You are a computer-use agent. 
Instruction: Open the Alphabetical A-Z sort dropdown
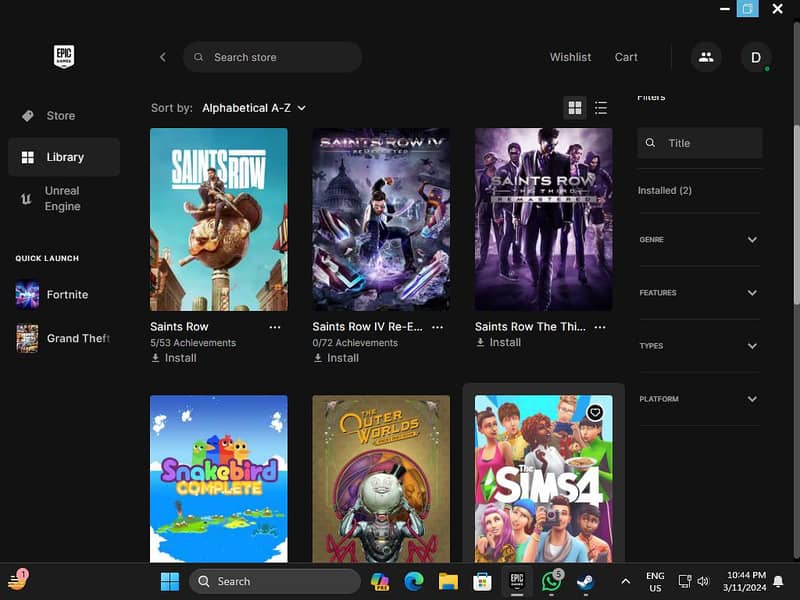click(x=251, y=107)
